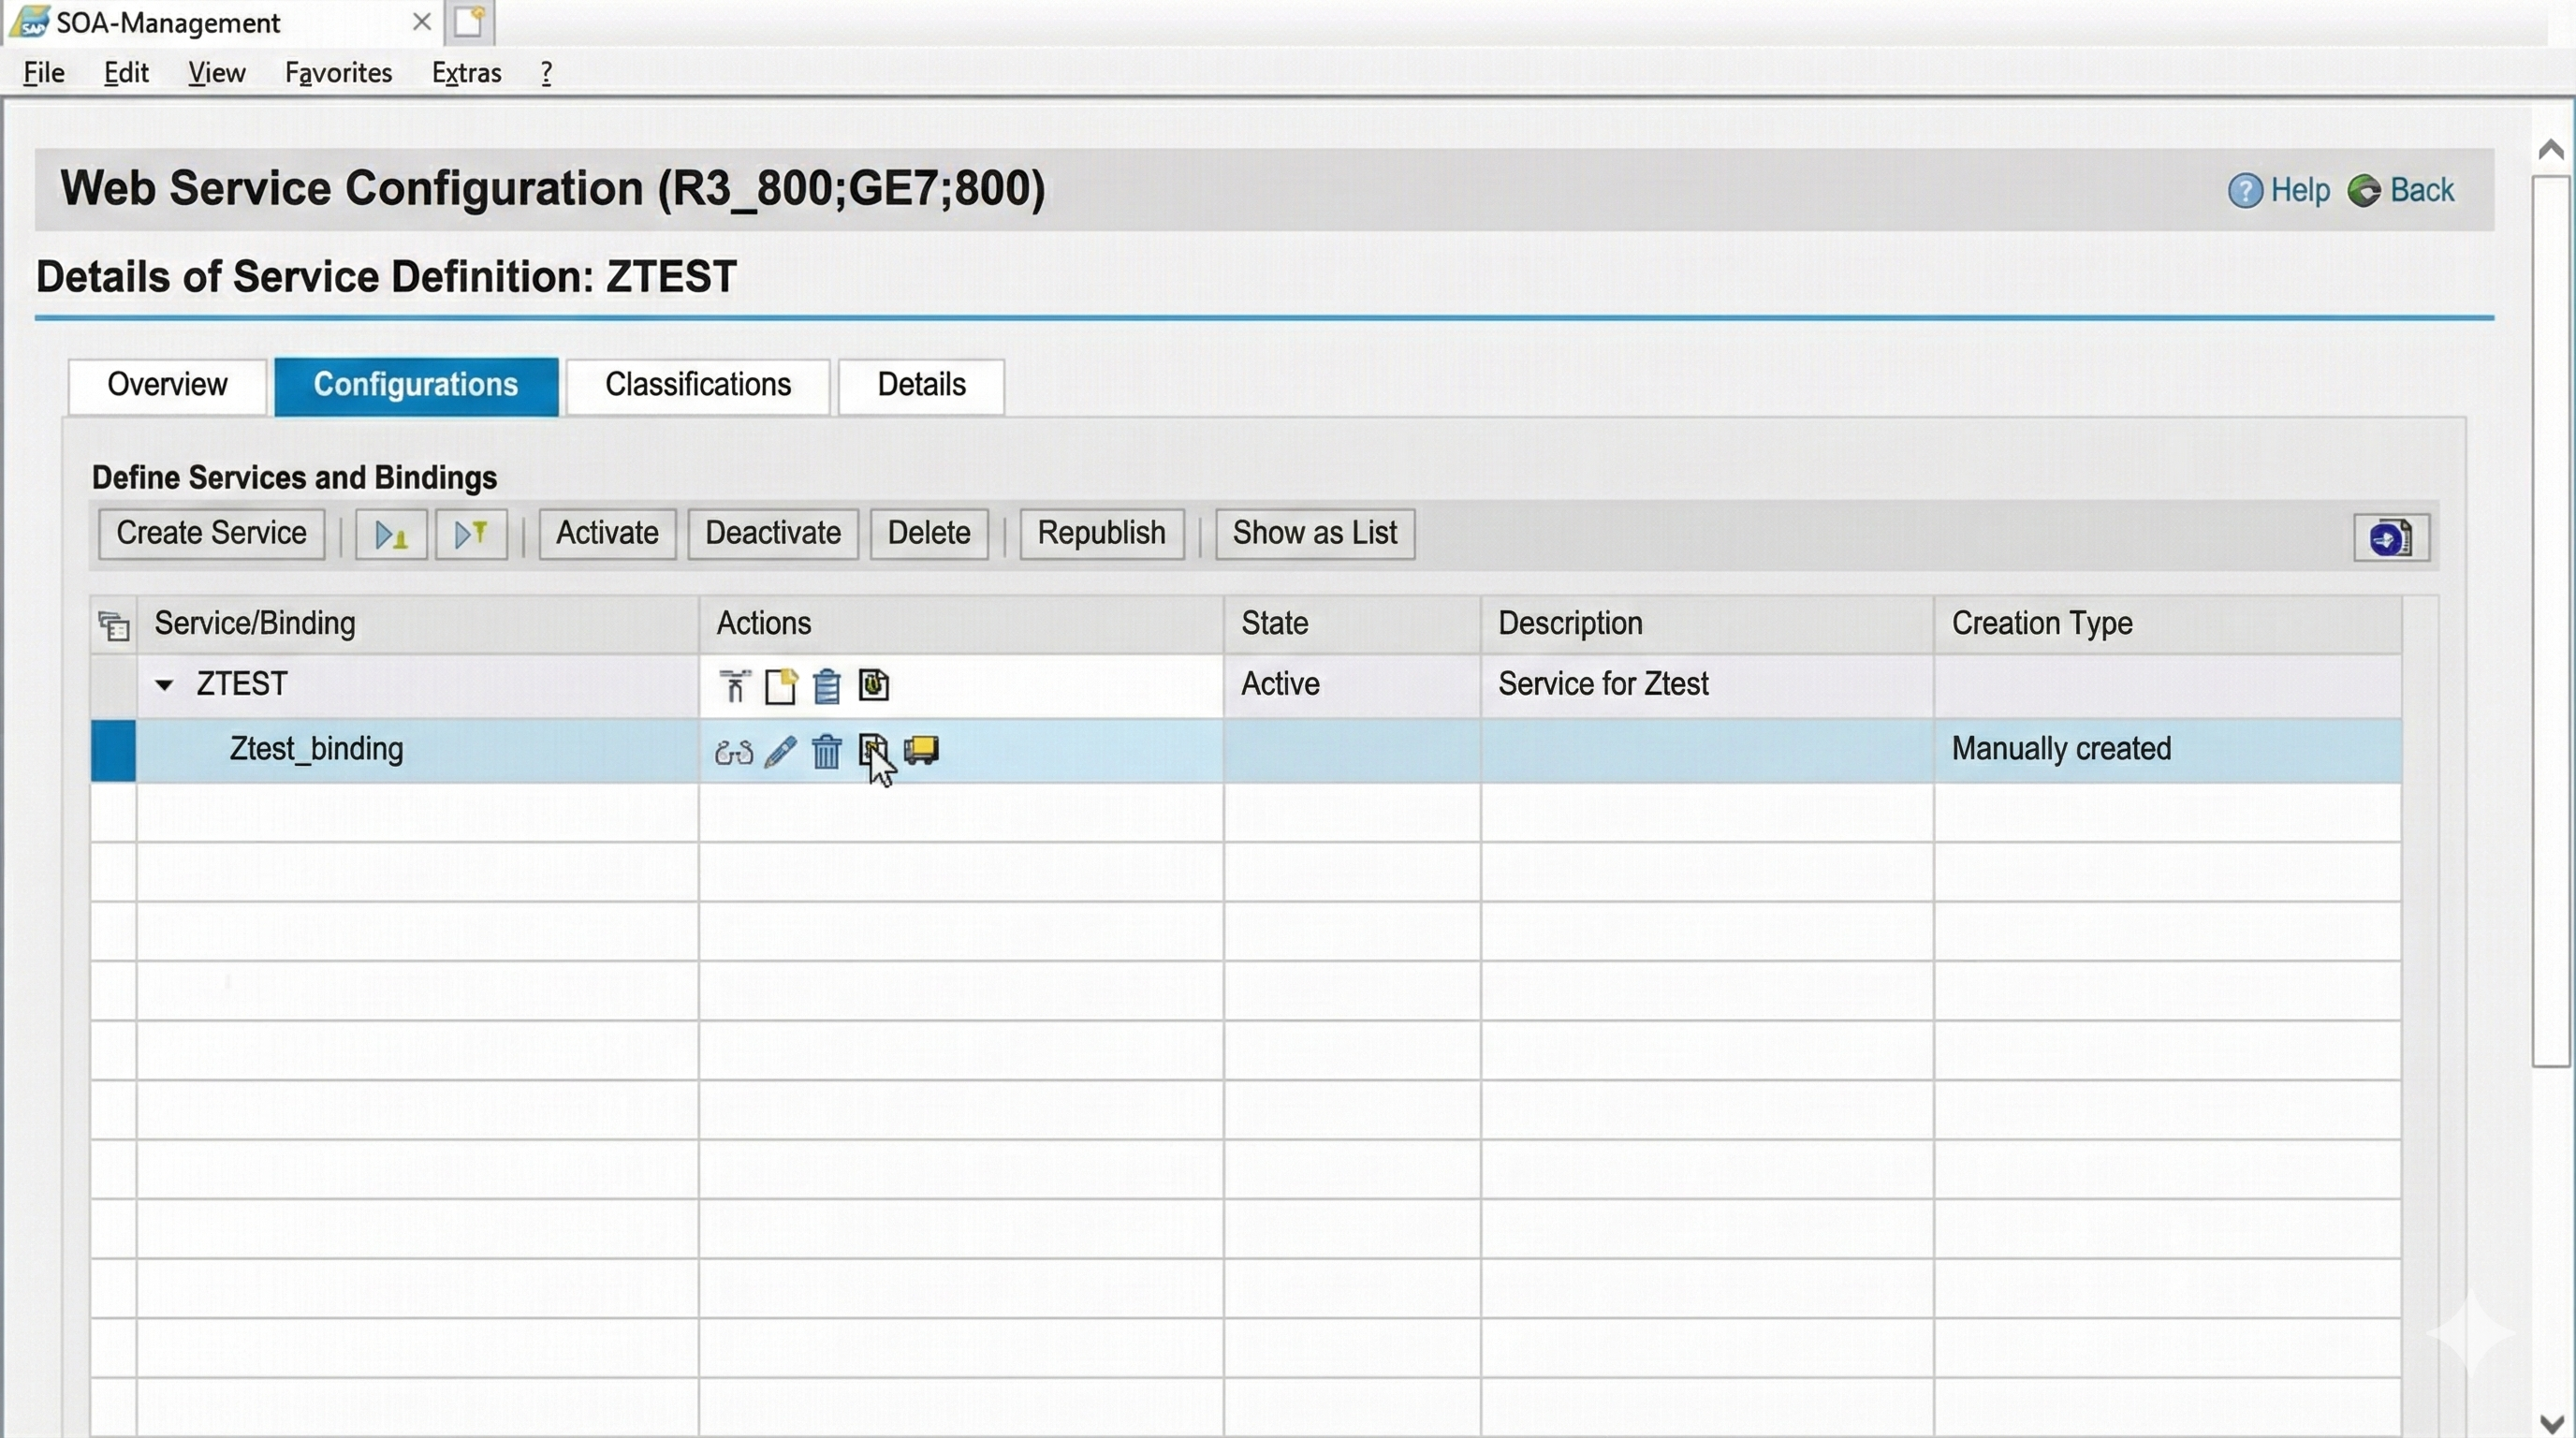
Task: Click the table hierarchy icon in header corner
Action: 114,626
